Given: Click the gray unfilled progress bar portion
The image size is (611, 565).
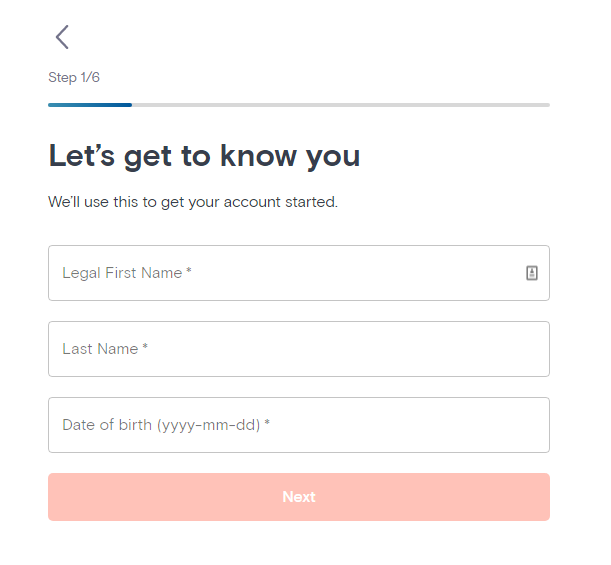Looking at the screenshot, I should click(x=341, y=105).
